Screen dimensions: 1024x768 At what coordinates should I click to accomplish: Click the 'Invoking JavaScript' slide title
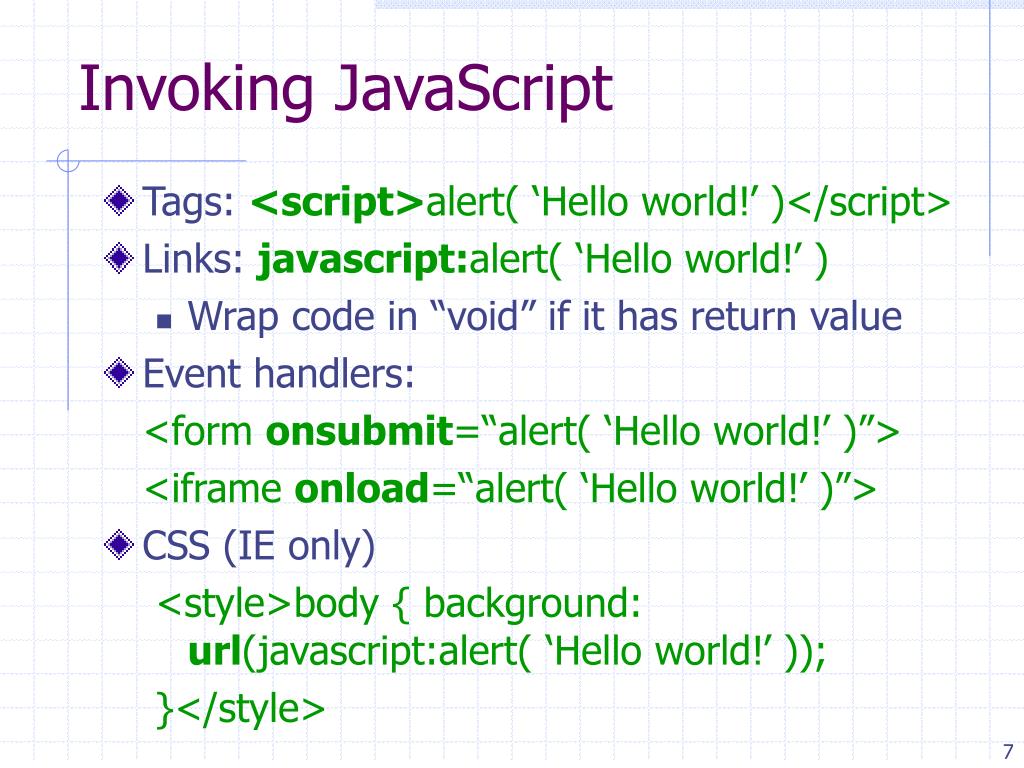point(346,90)
